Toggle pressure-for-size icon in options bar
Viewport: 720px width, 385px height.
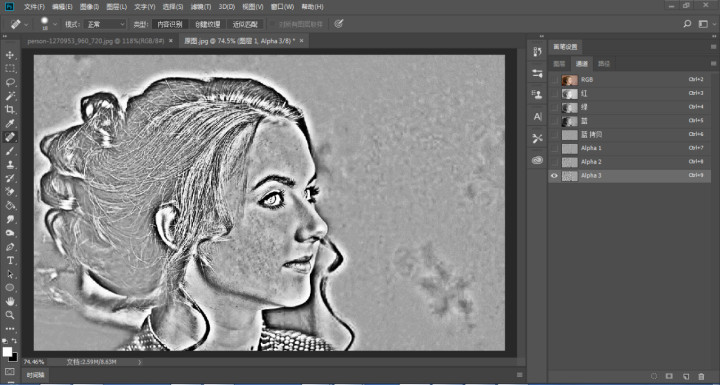pos(338,24)
